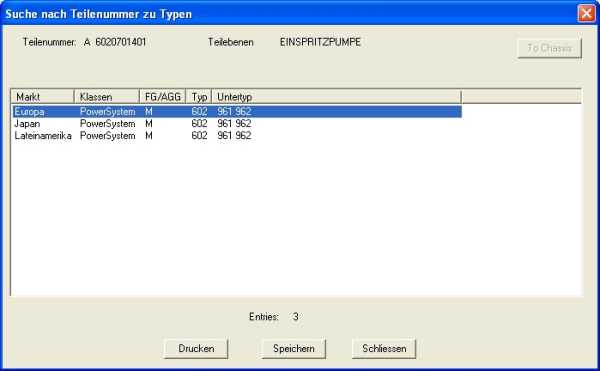
Task: Click the EINSPRITZPUMPE text
Action: [x=320, y=42]
